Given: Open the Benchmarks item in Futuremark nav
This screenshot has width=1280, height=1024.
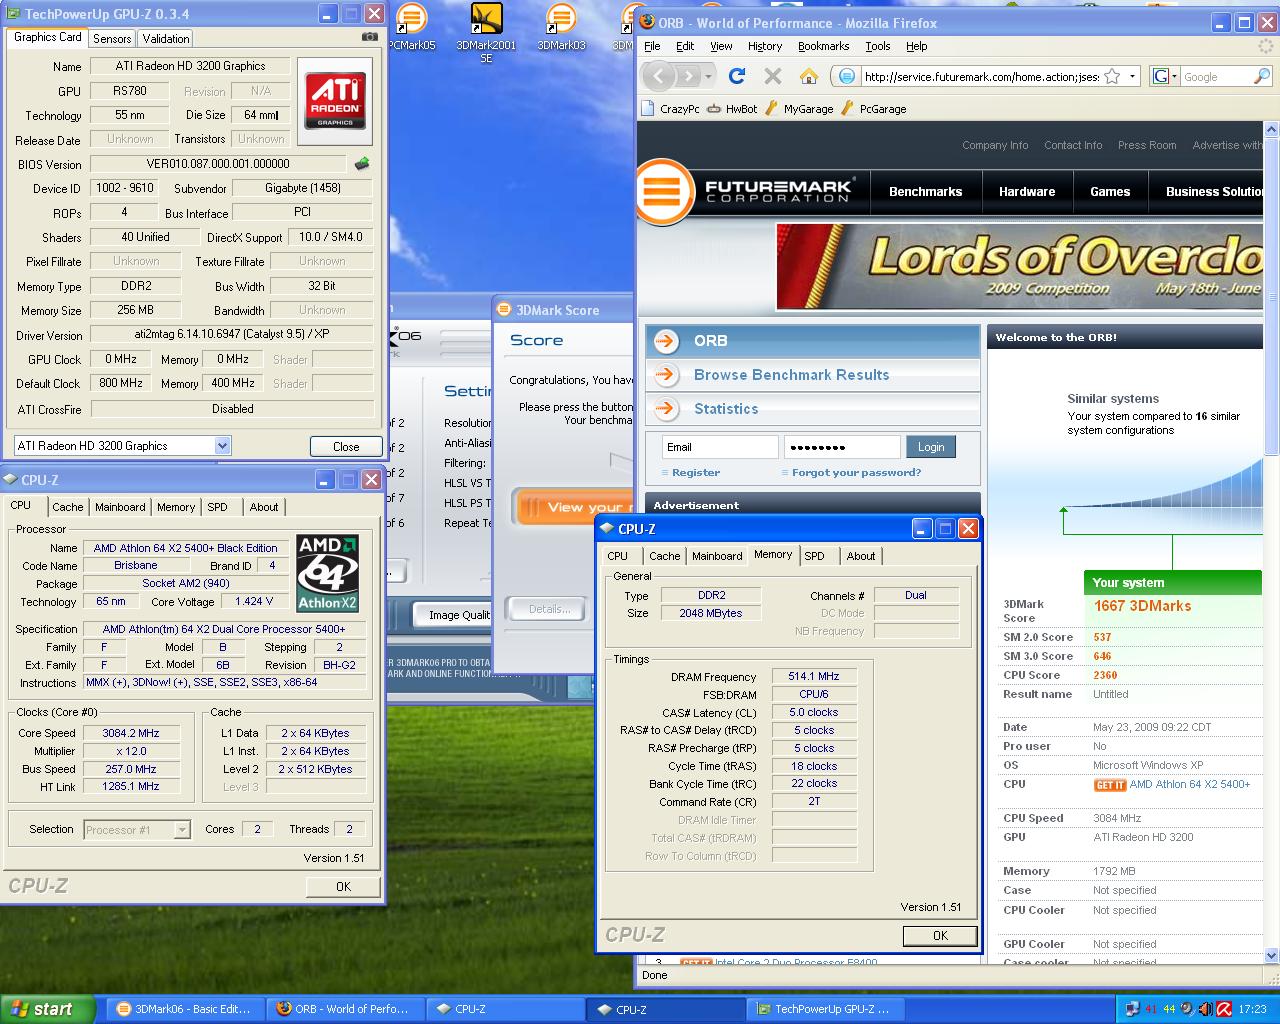Looking at the screenshot, I should (925, 191).
